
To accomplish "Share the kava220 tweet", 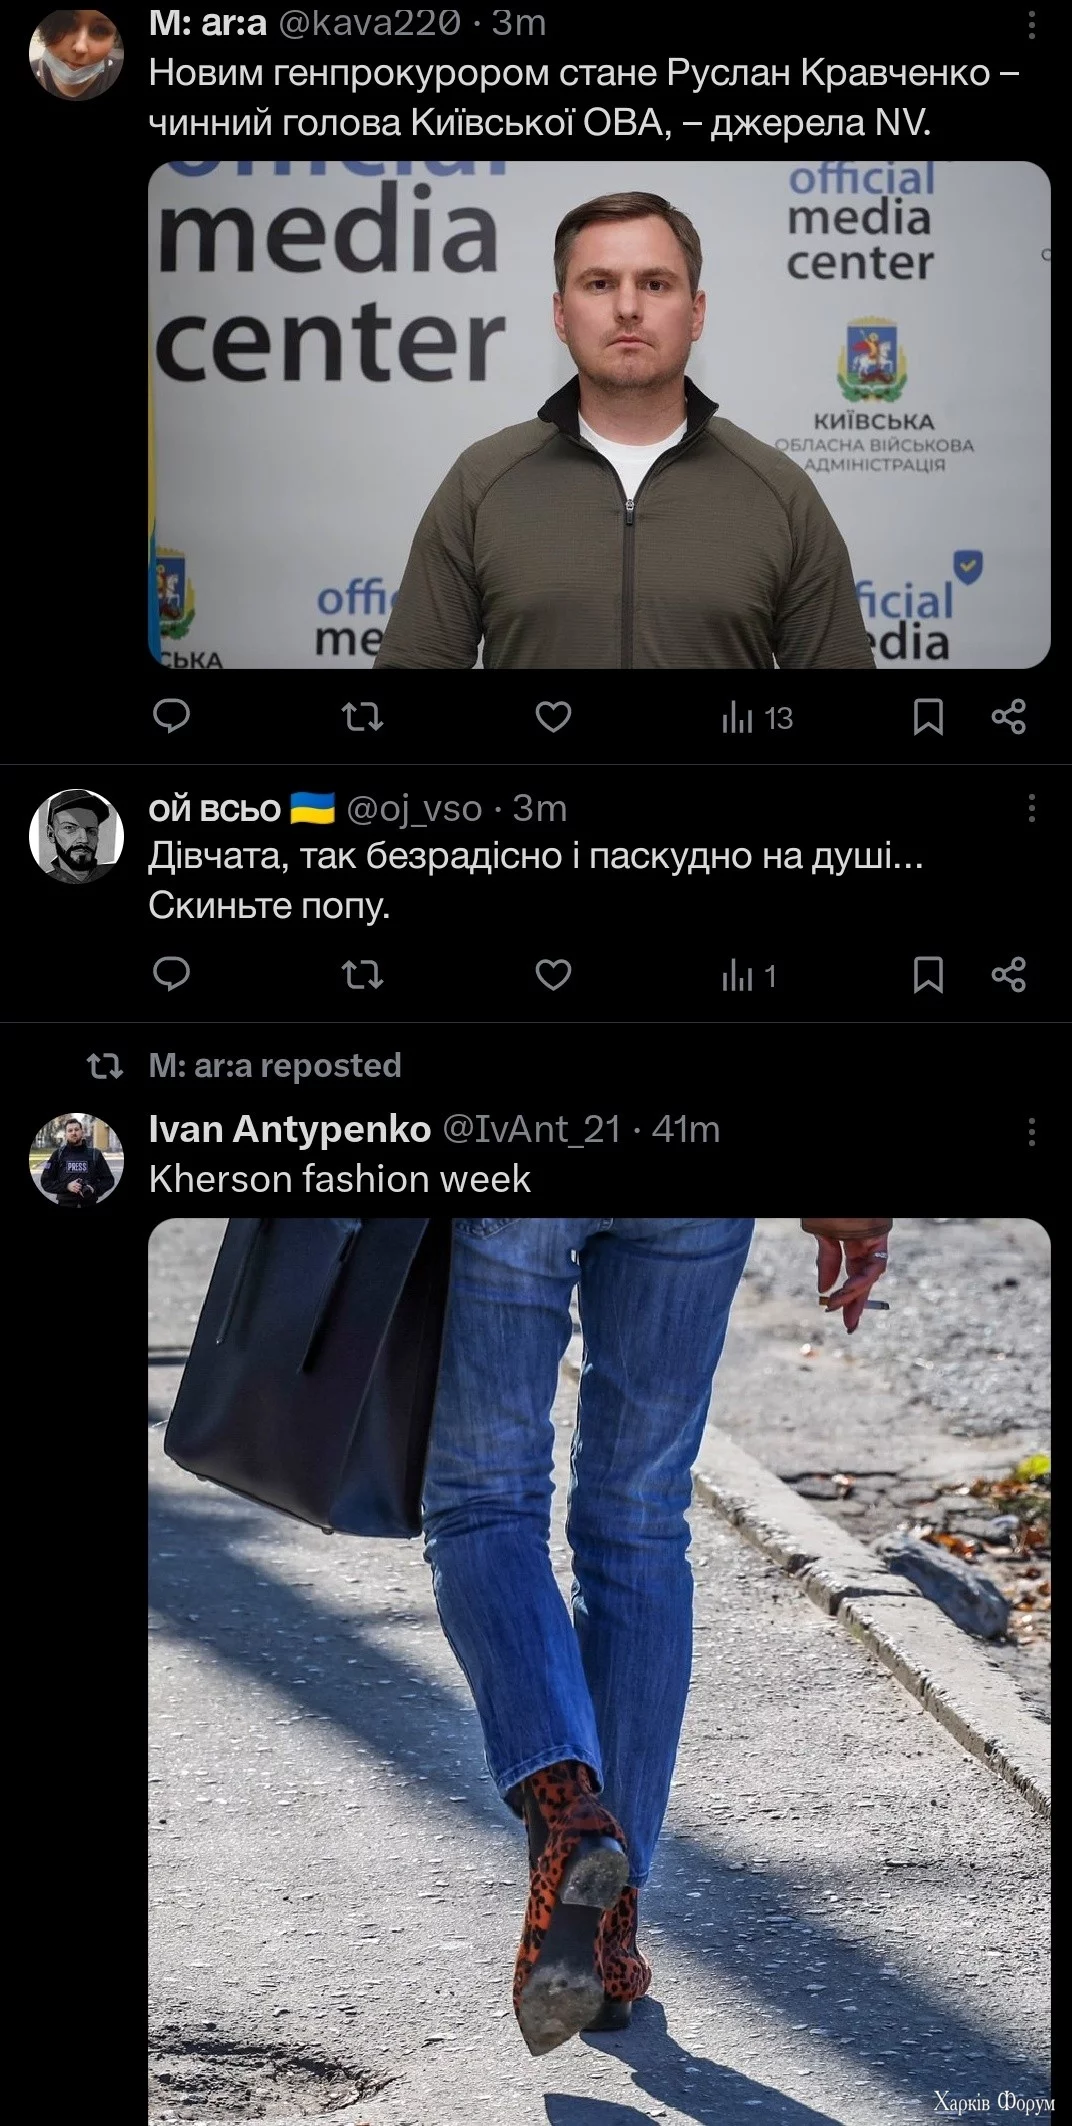I will [1008, 716].
